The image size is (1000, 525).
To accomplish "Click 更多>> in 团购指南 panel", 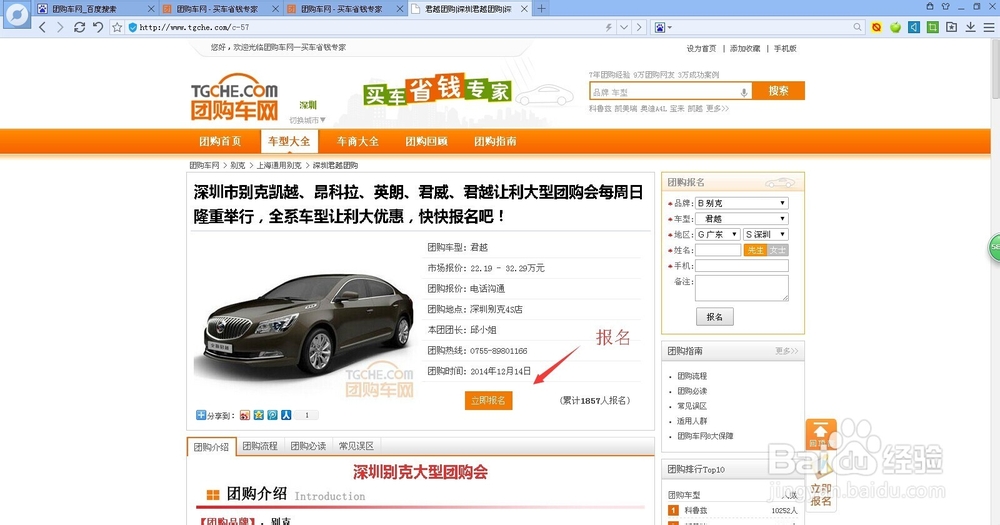I will pos(786,351).
